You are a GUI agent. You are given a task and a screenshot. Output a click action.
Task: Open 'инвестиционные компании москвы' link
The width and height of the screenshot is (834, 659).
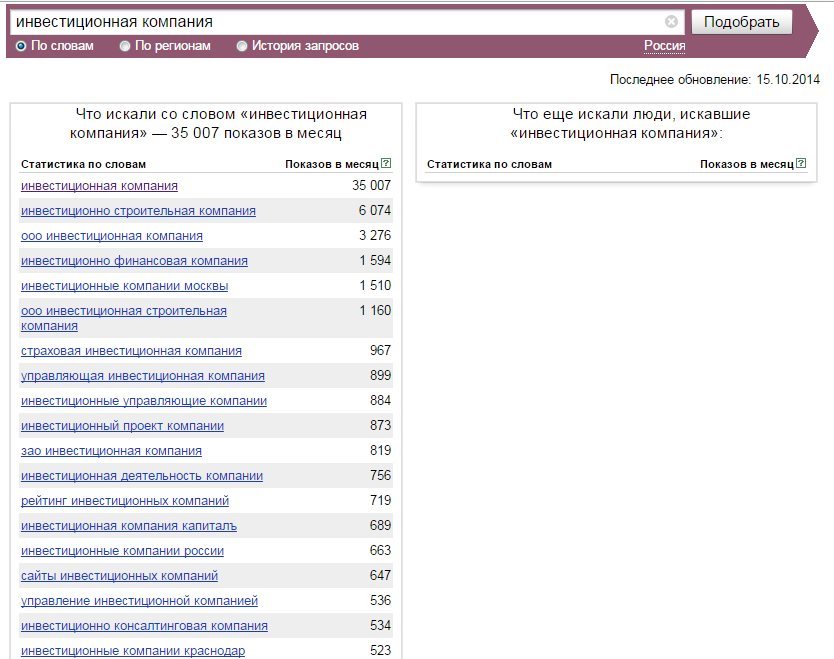[124, 286]
